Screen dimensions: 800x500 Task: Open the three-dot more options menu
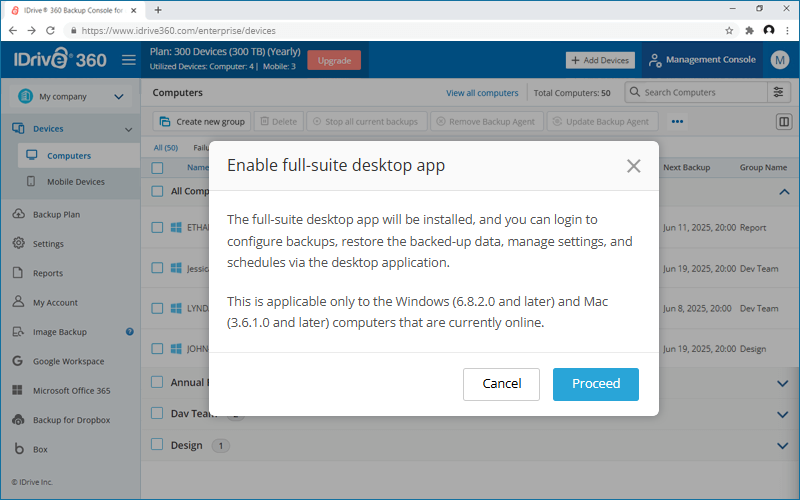pos(677,121)
